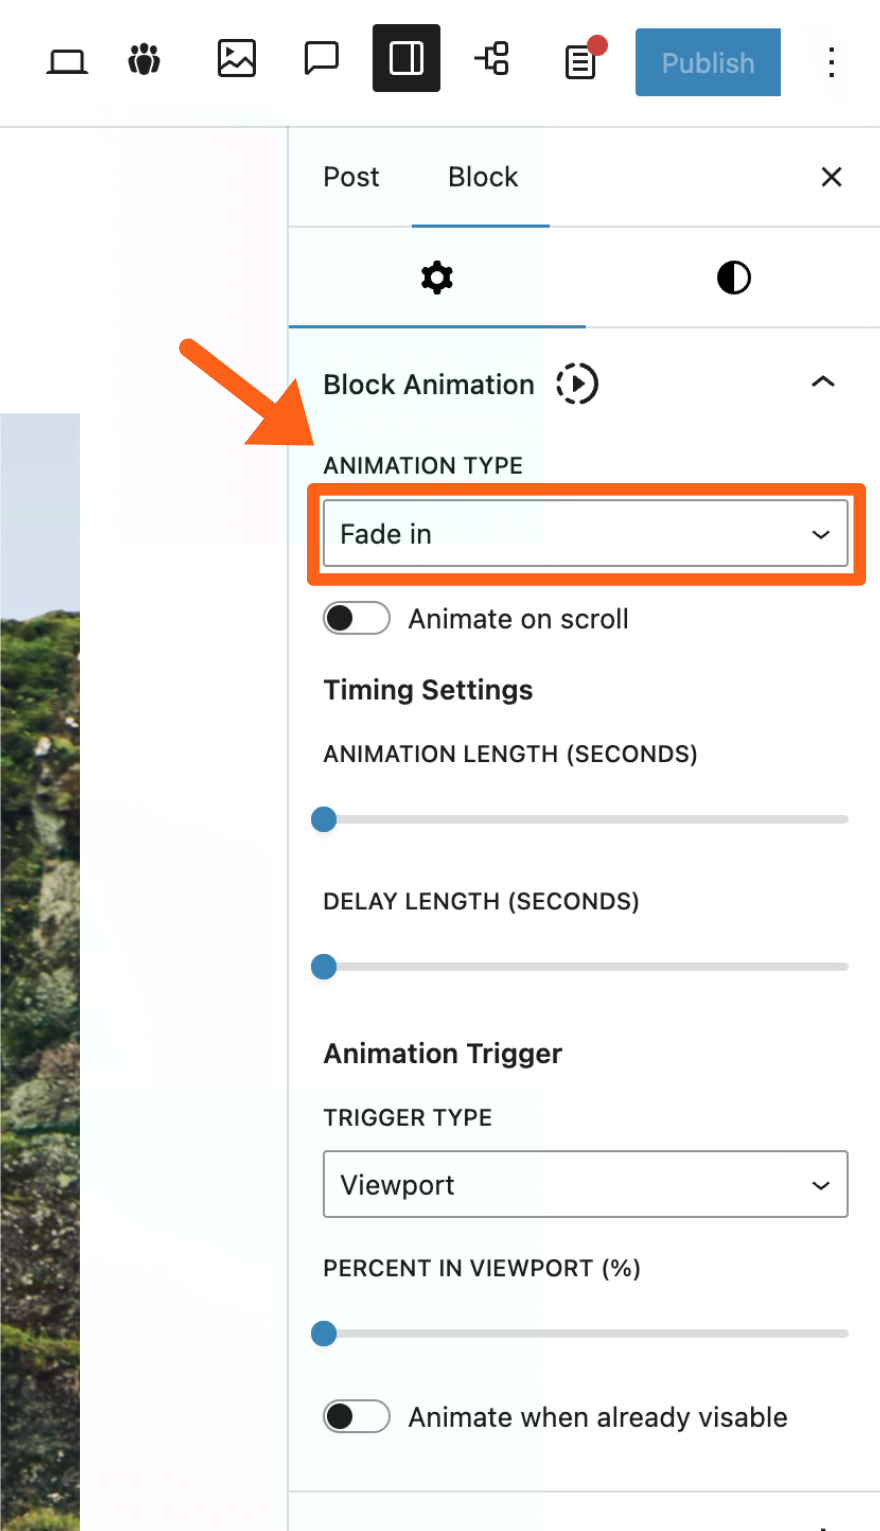Click the Block Animation play icon
The height and width of the screenshot is (1531, 880).
point(577,384)
